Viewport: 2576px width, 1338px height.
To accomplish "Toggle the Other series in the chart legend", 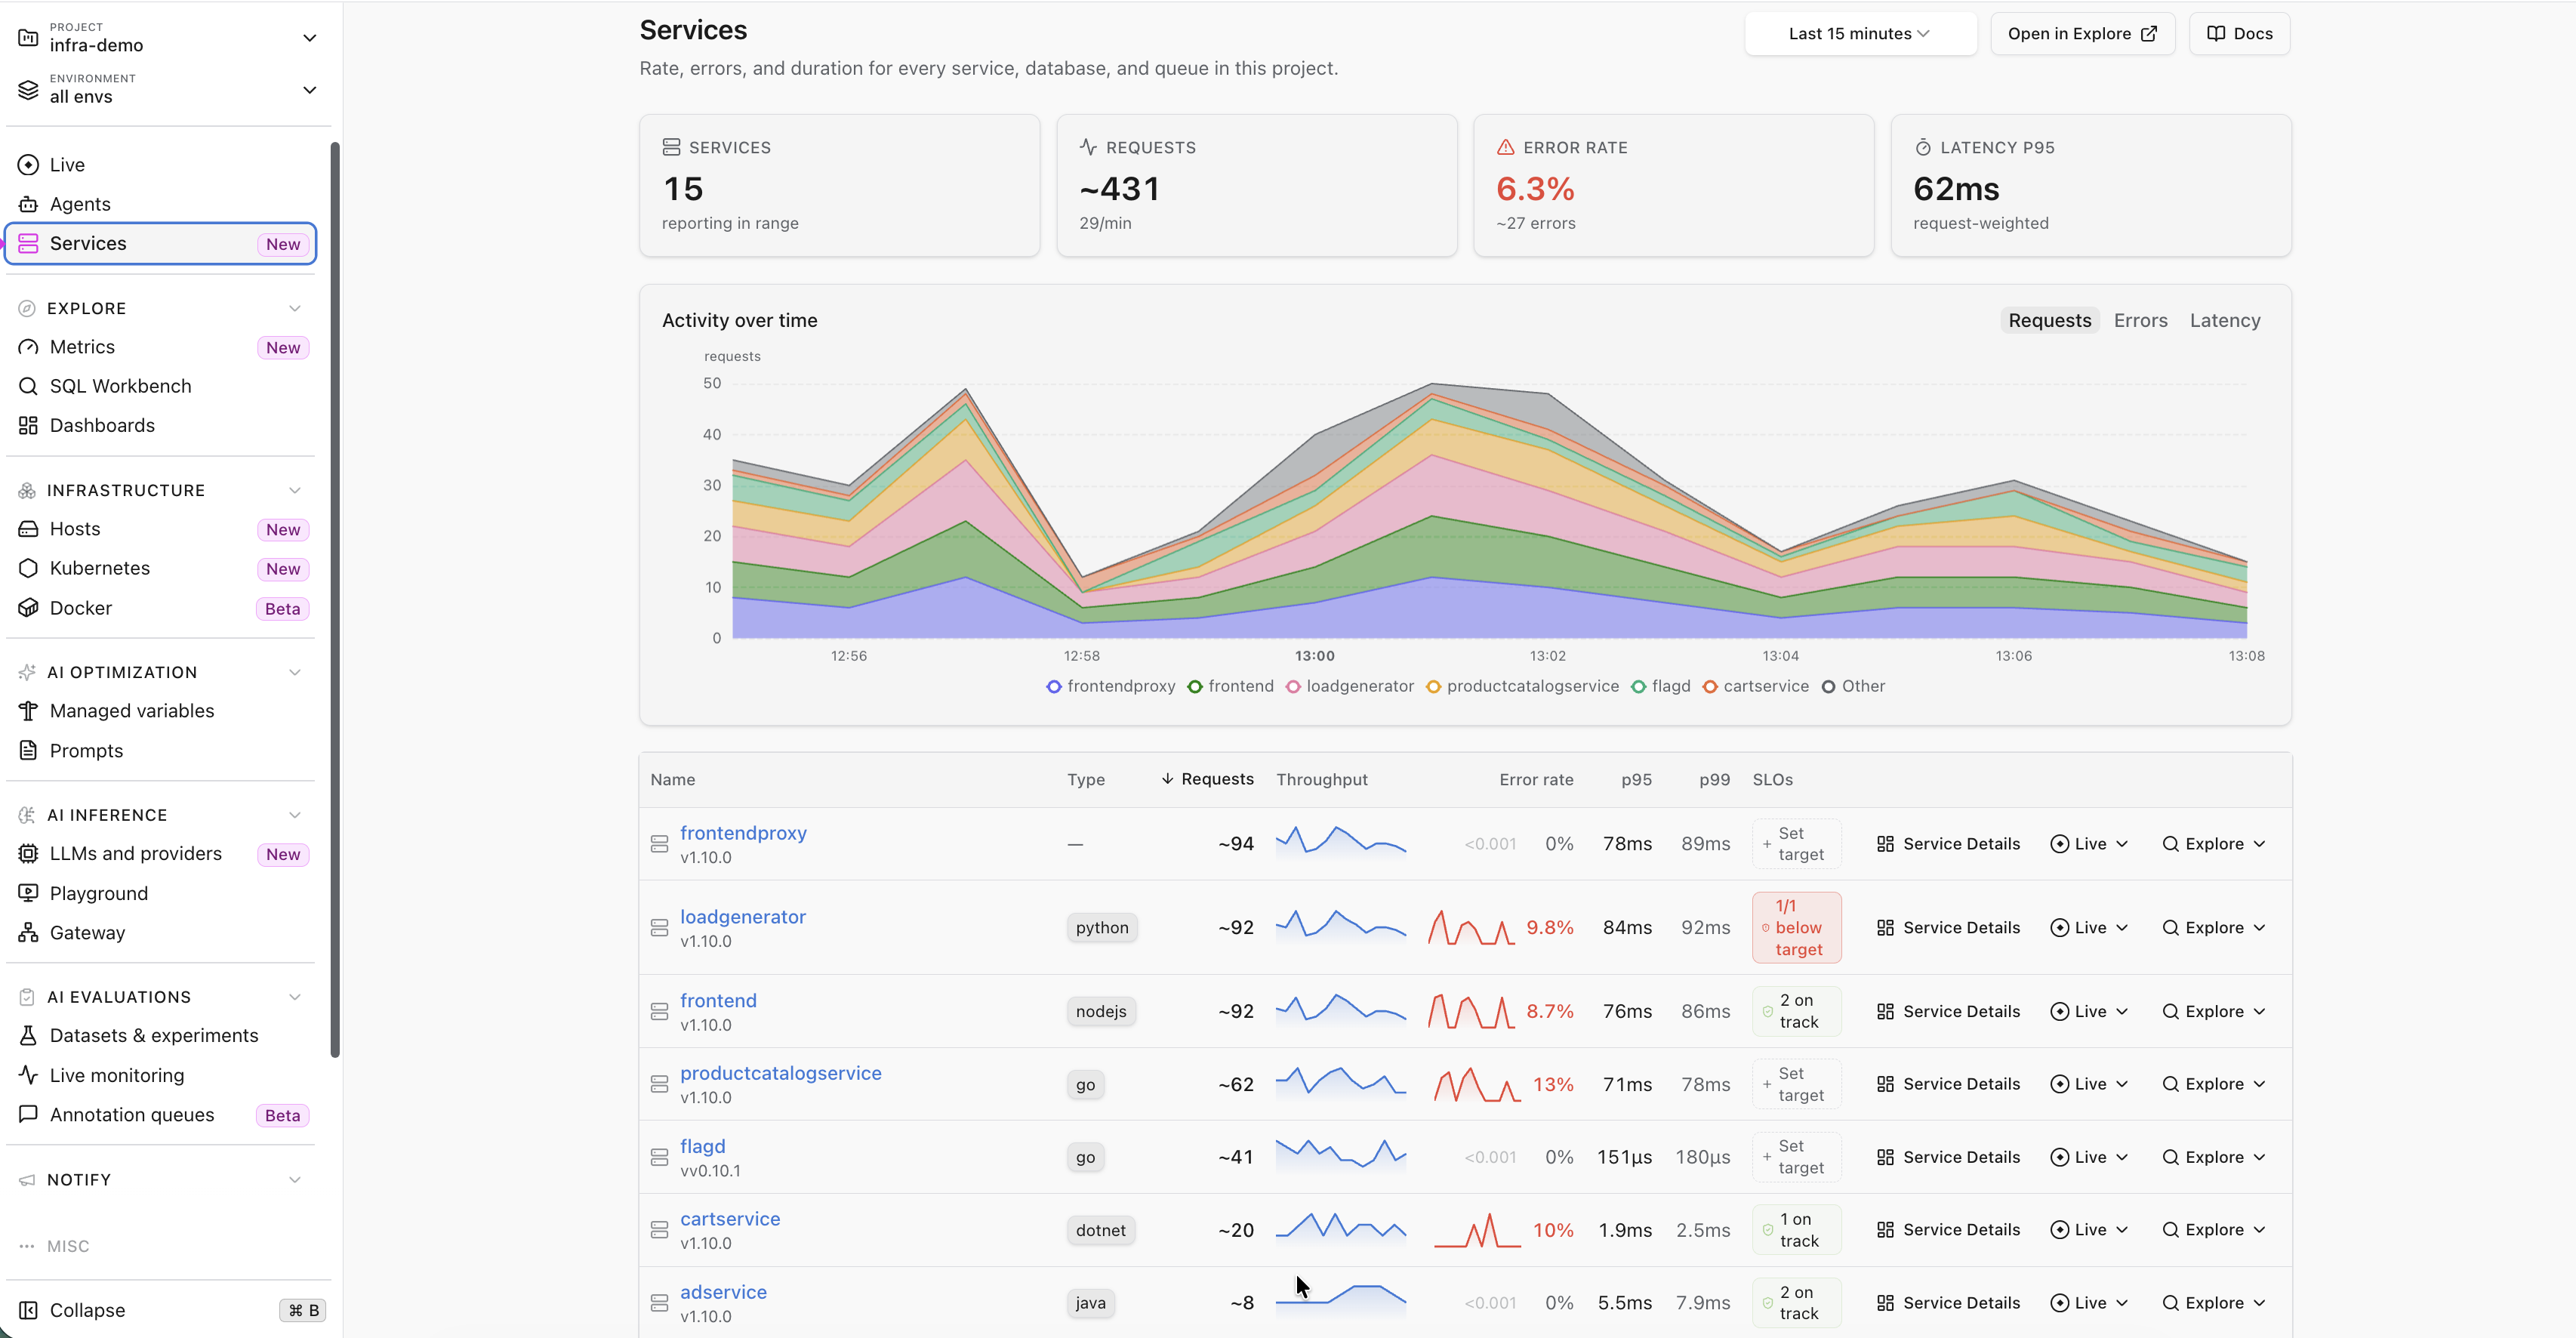I will [x=1853, y=686].
